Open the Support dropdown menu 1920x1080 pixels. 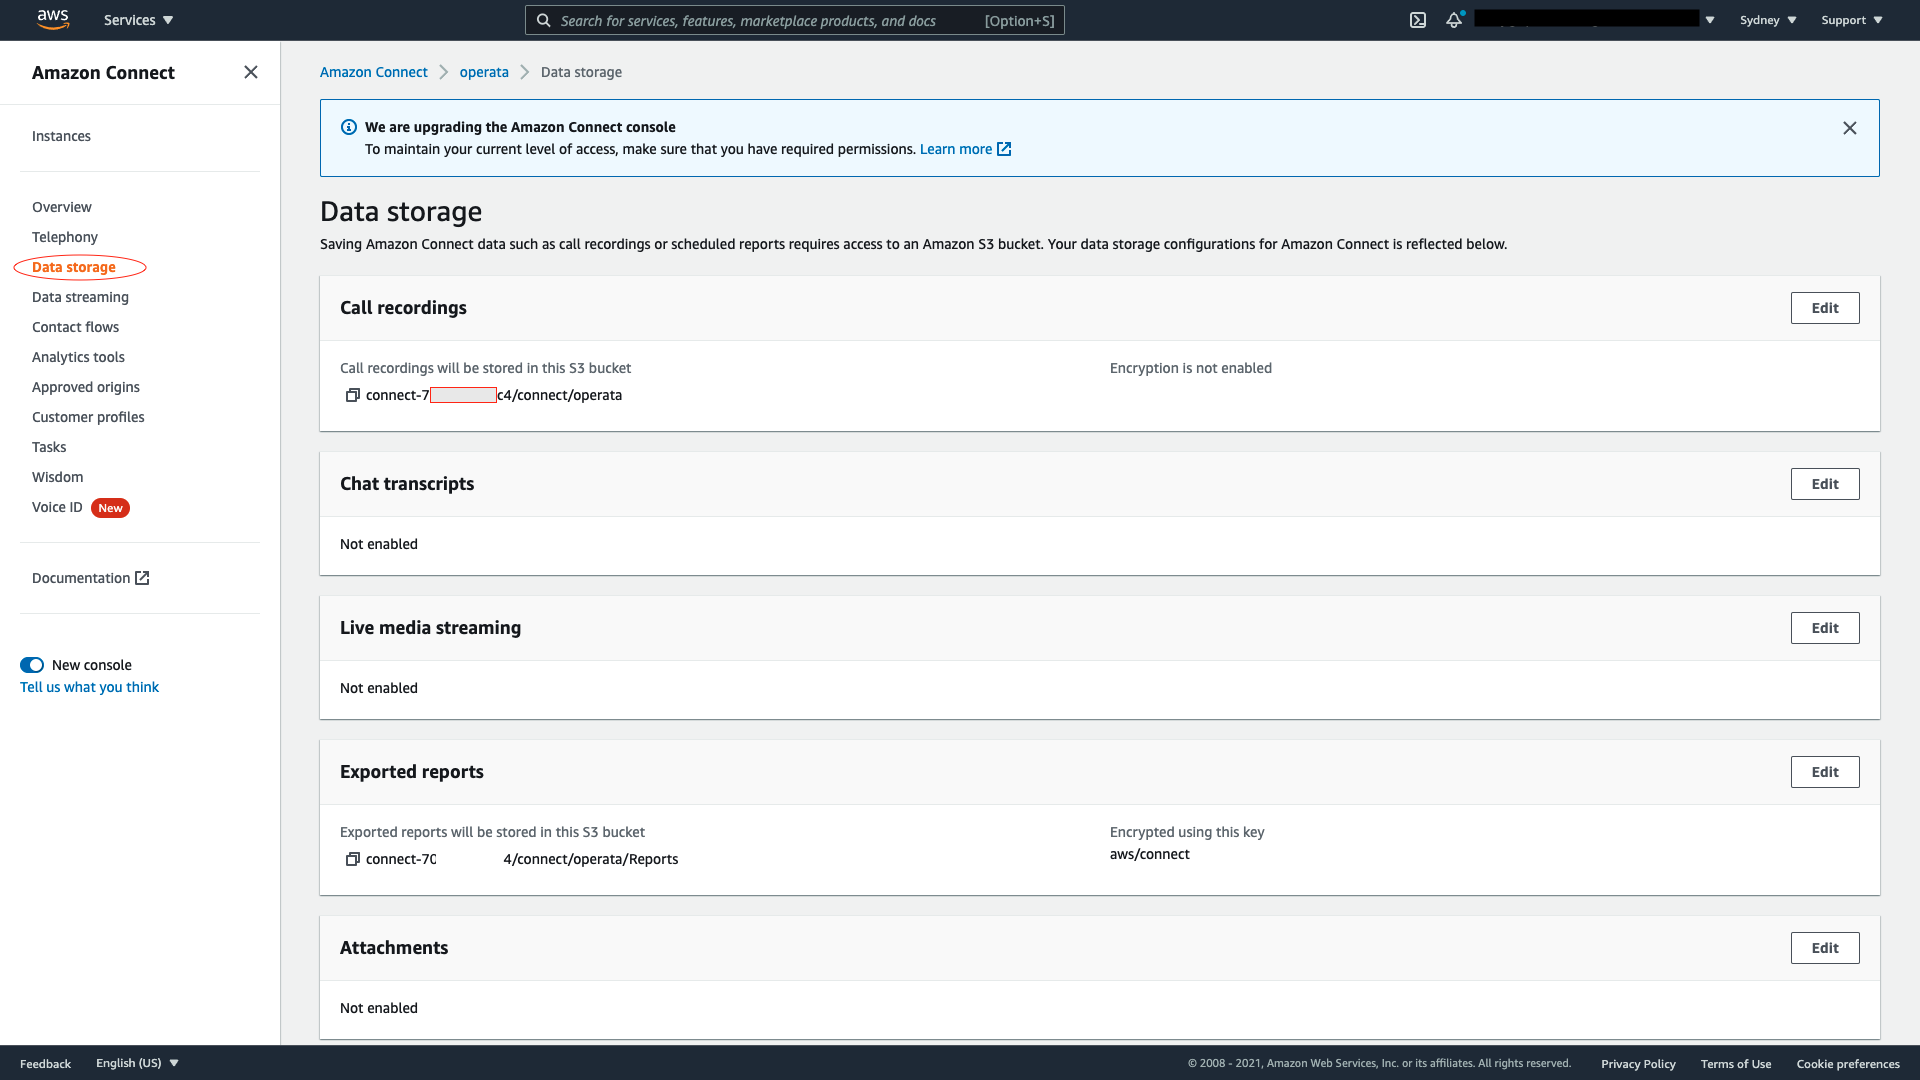click(x=1851, y=20)
